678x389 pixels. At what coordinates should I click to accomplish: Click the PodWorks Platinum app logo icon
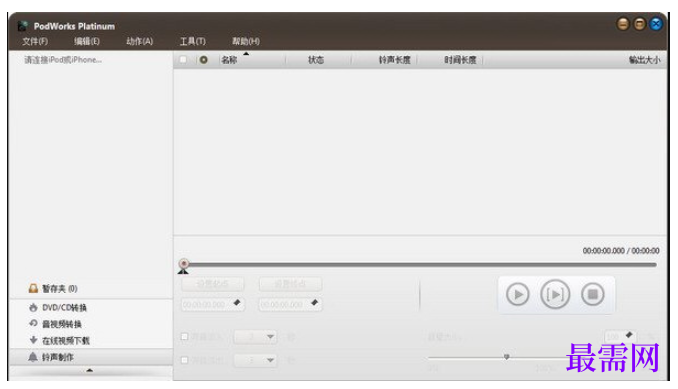[x=23, y=26]
